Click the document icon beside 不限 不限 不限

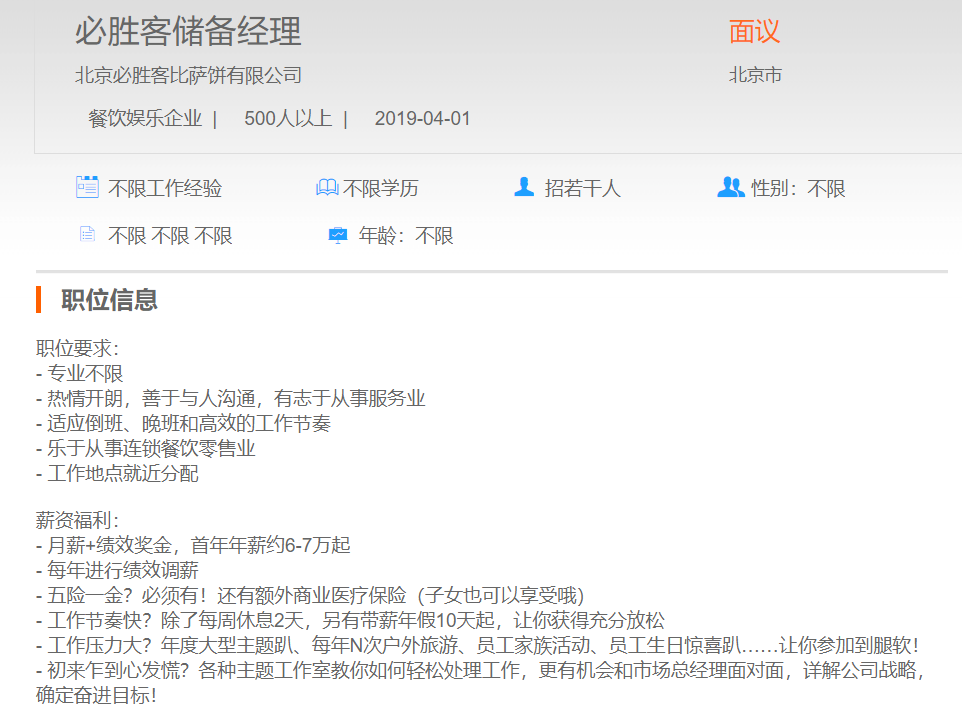[88, 235]
